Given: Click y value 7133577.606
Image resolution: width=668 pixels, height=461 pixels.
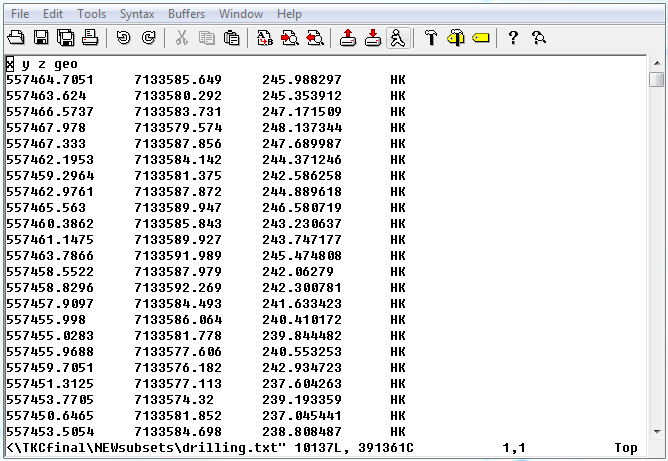Looking at the screenshot, I should (x=178, y=352).
